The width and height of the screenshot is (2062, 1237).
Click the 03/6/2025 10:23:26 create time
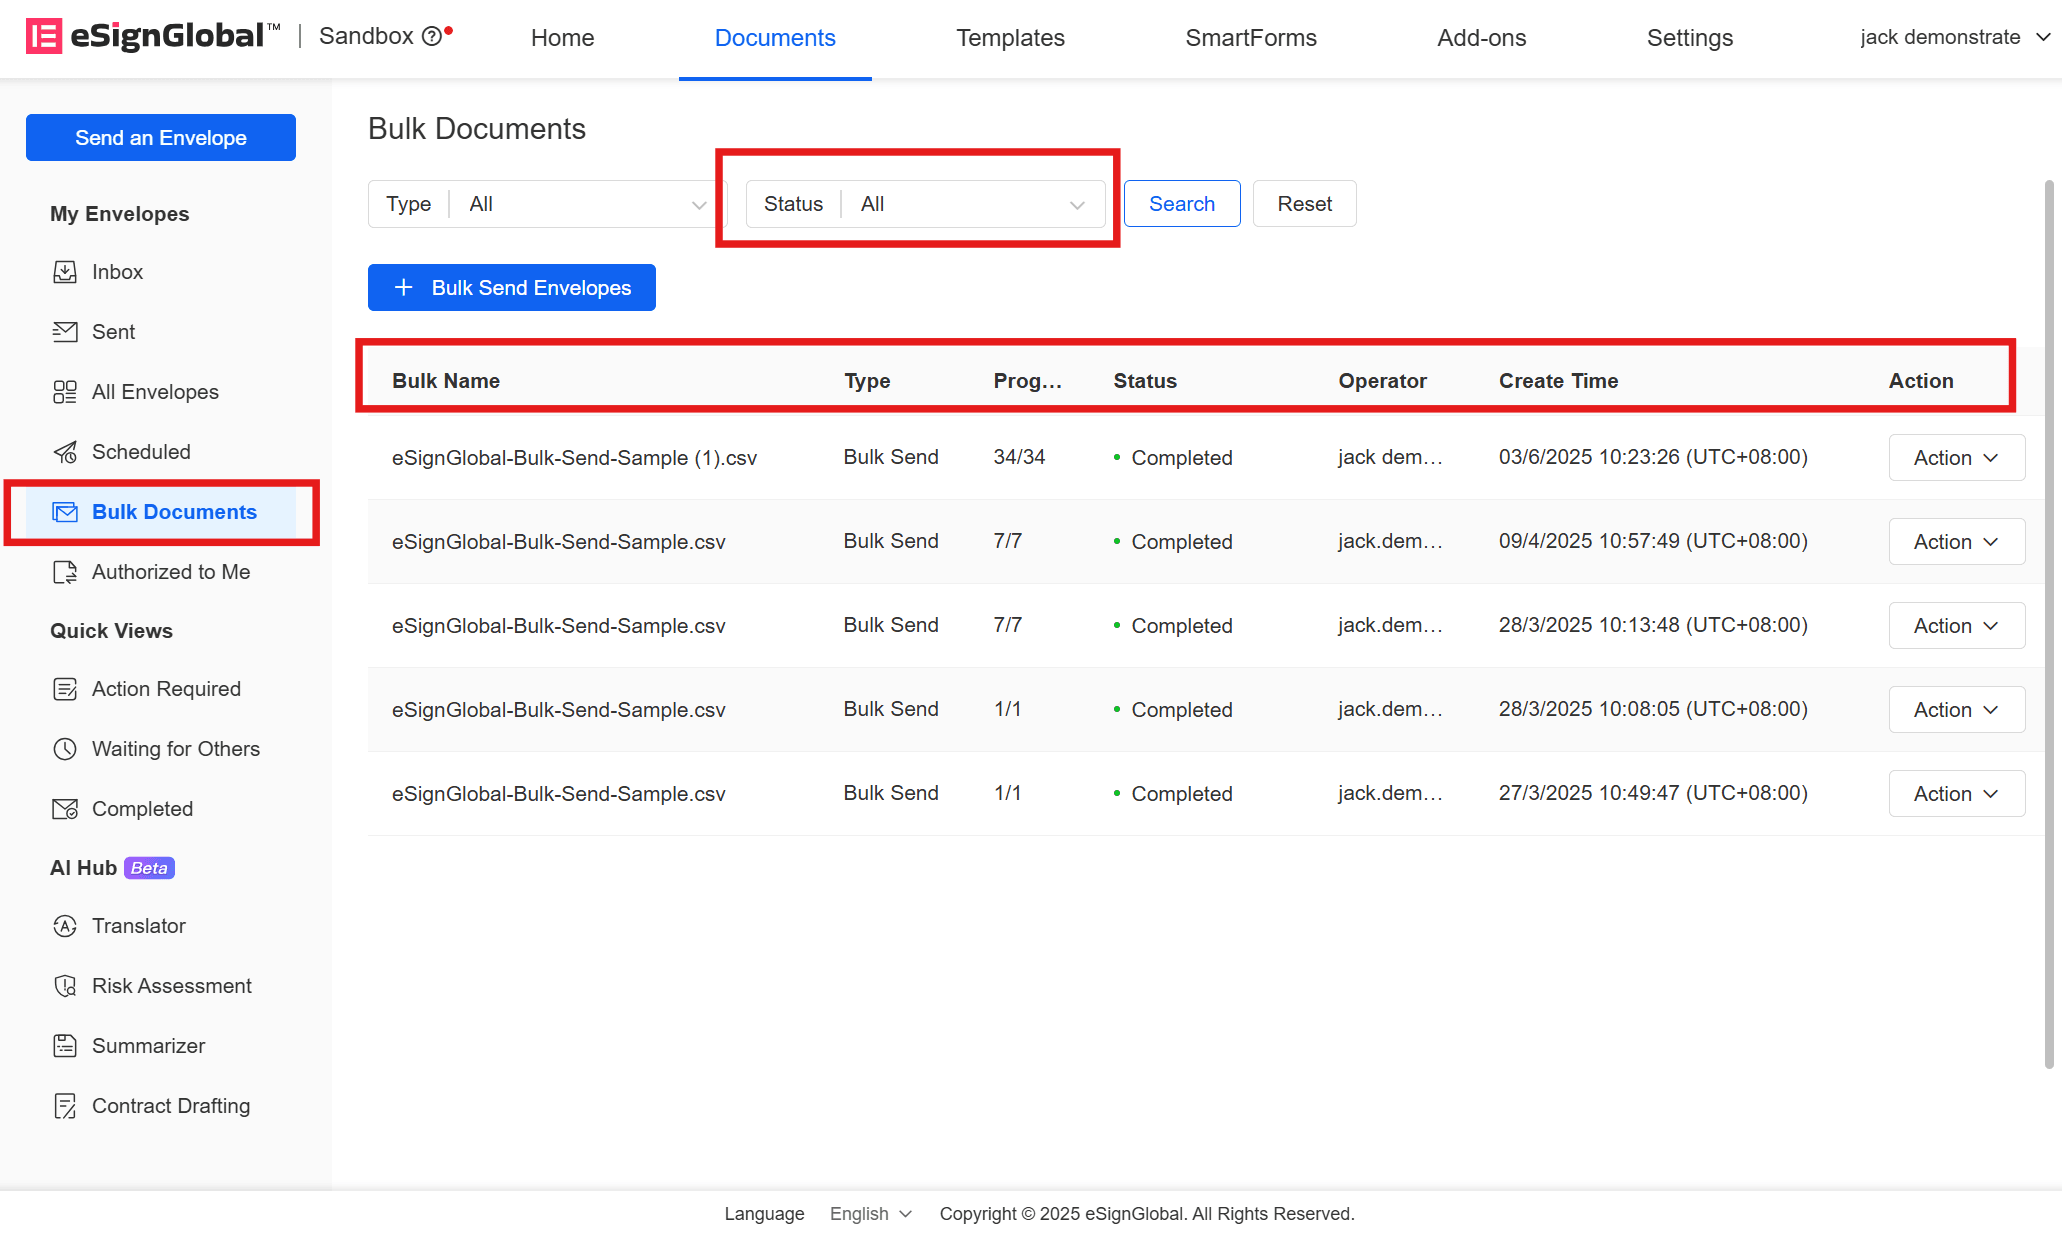1653,457
